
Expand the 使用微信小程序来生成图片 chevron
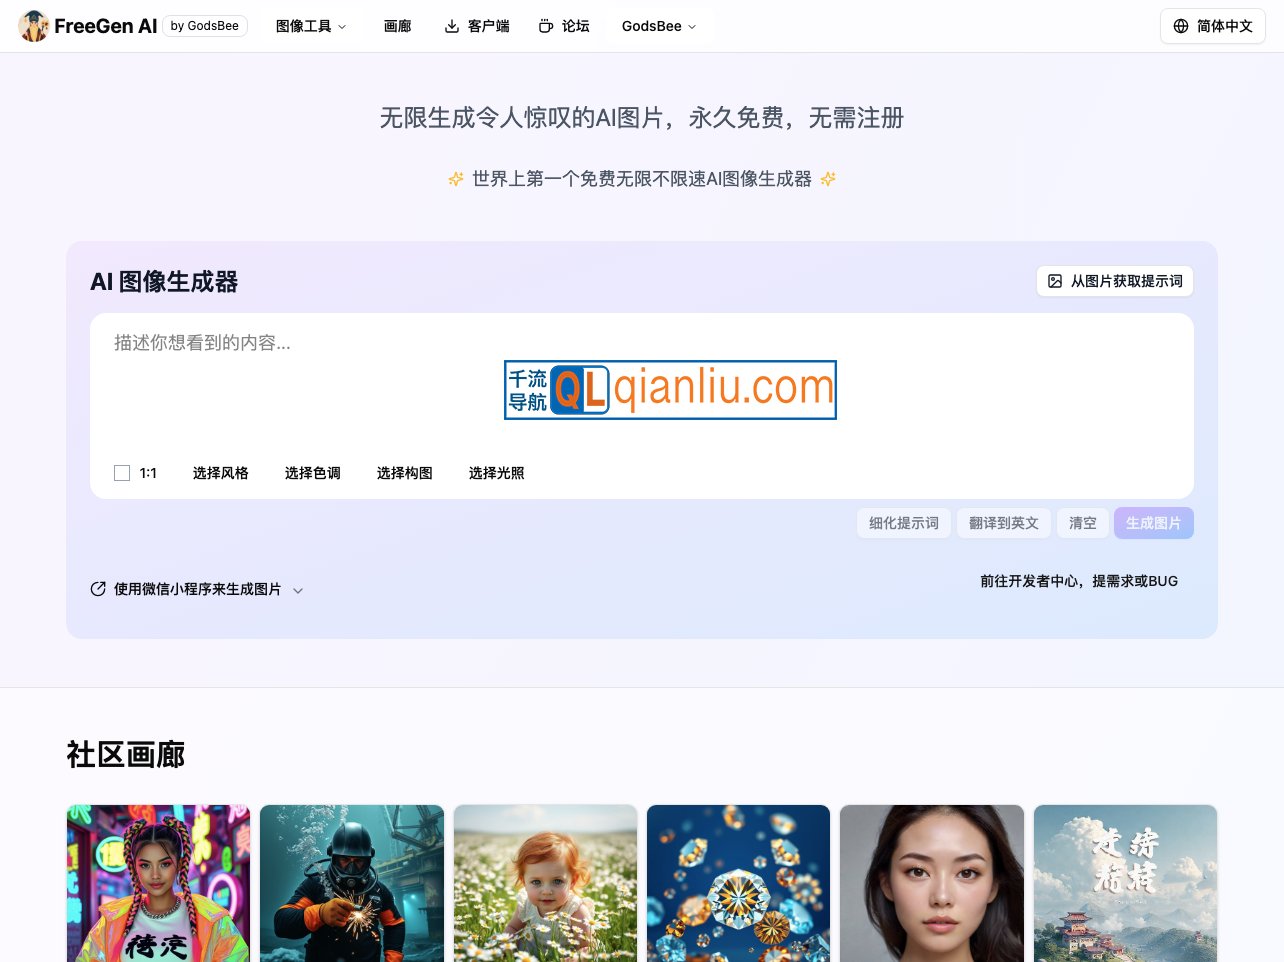(x=298, y=590)
